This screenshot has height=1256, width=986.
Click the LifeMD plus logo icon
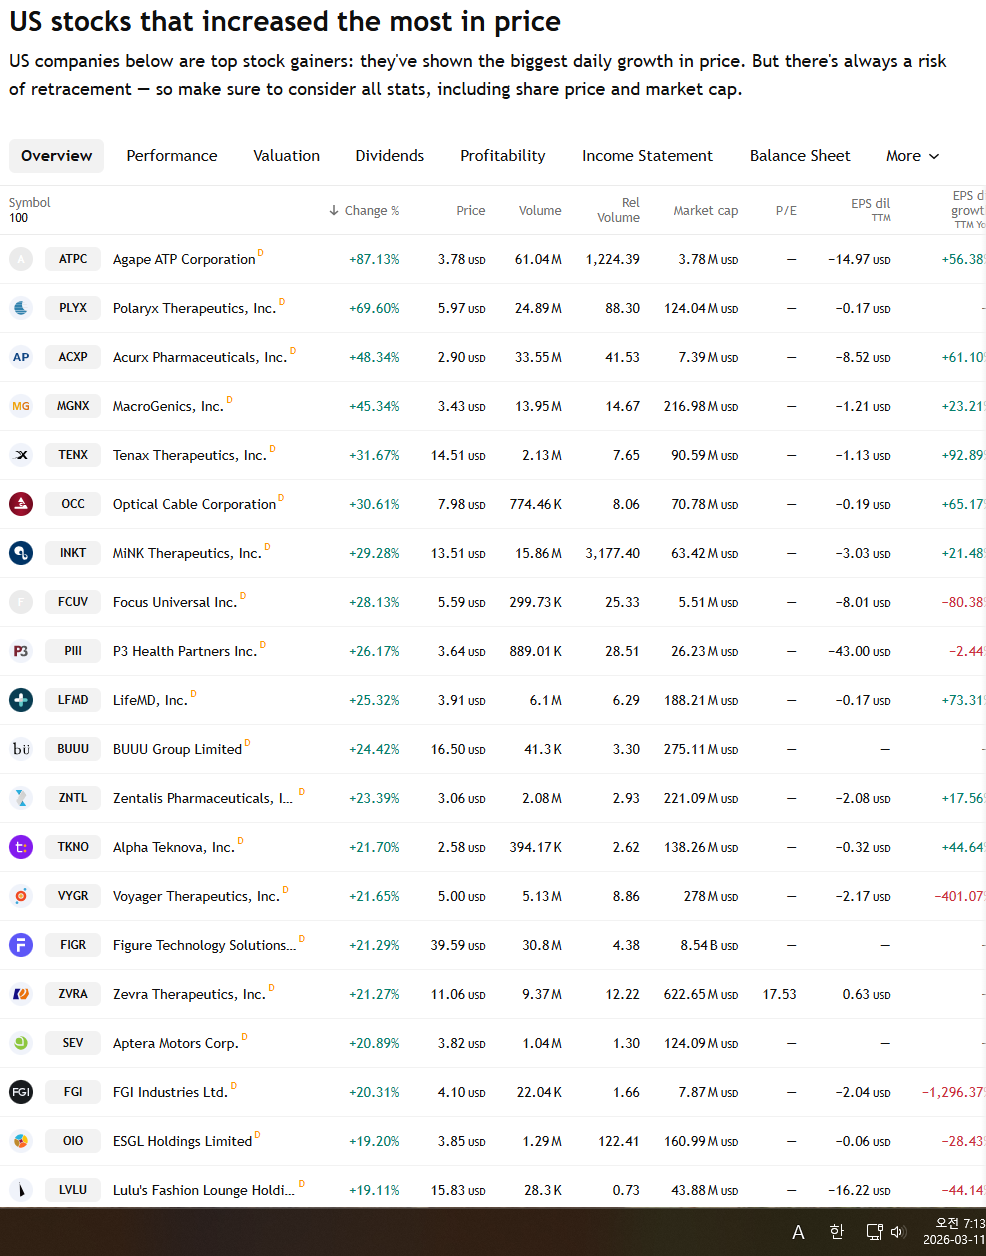21,700
